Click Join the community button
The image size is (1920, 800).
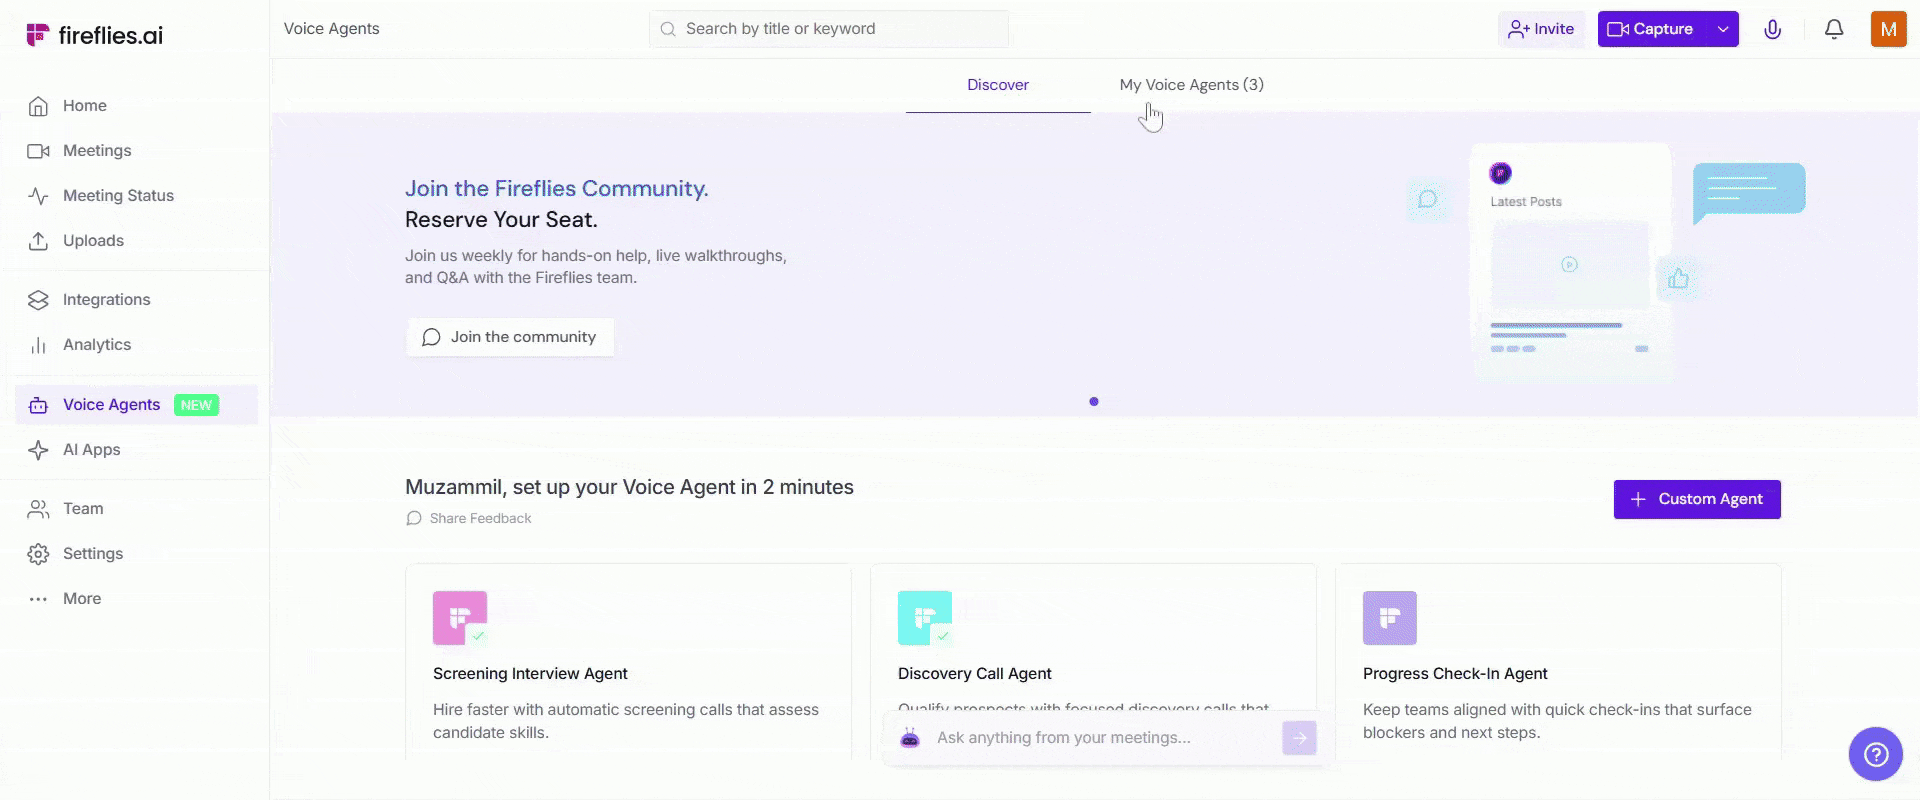(510, 337)
